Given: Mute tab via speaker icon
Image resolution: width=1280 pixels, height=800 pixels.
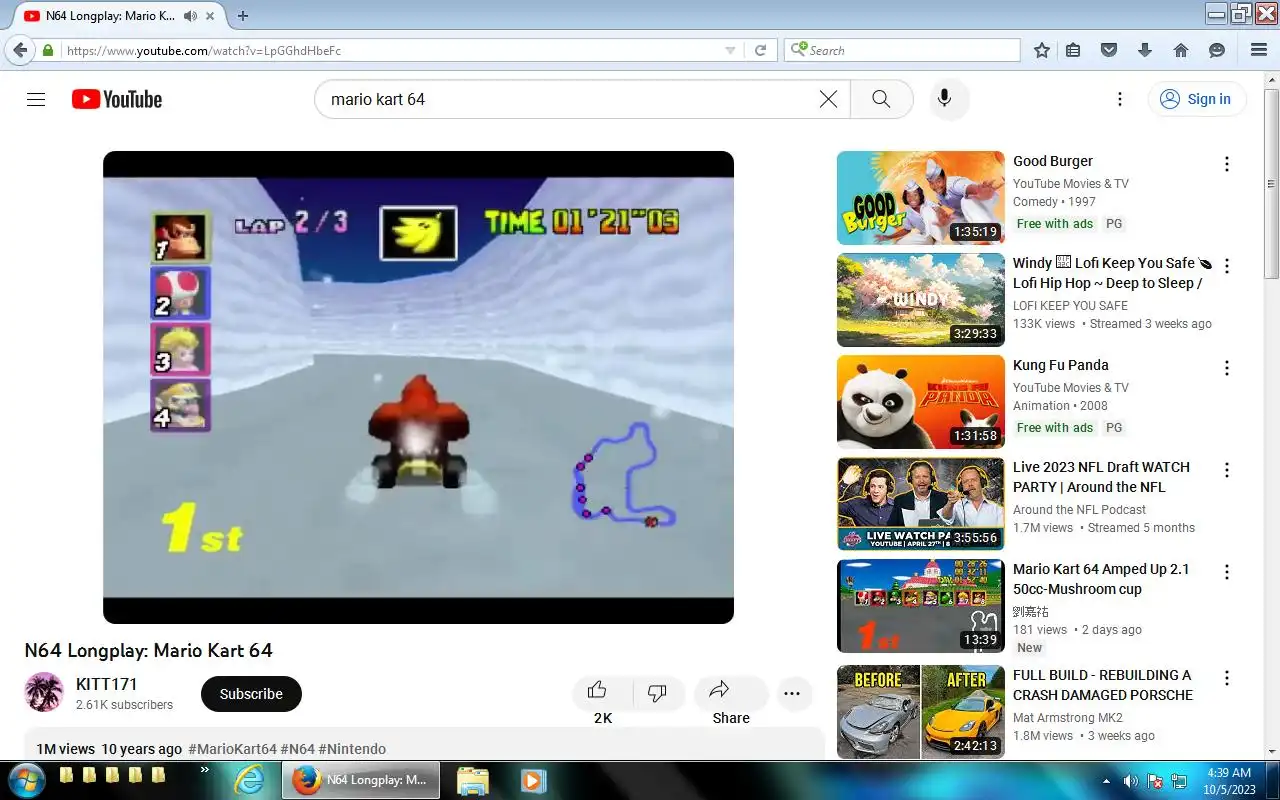Looking at the screenshot, I should (x=190, y=16).
